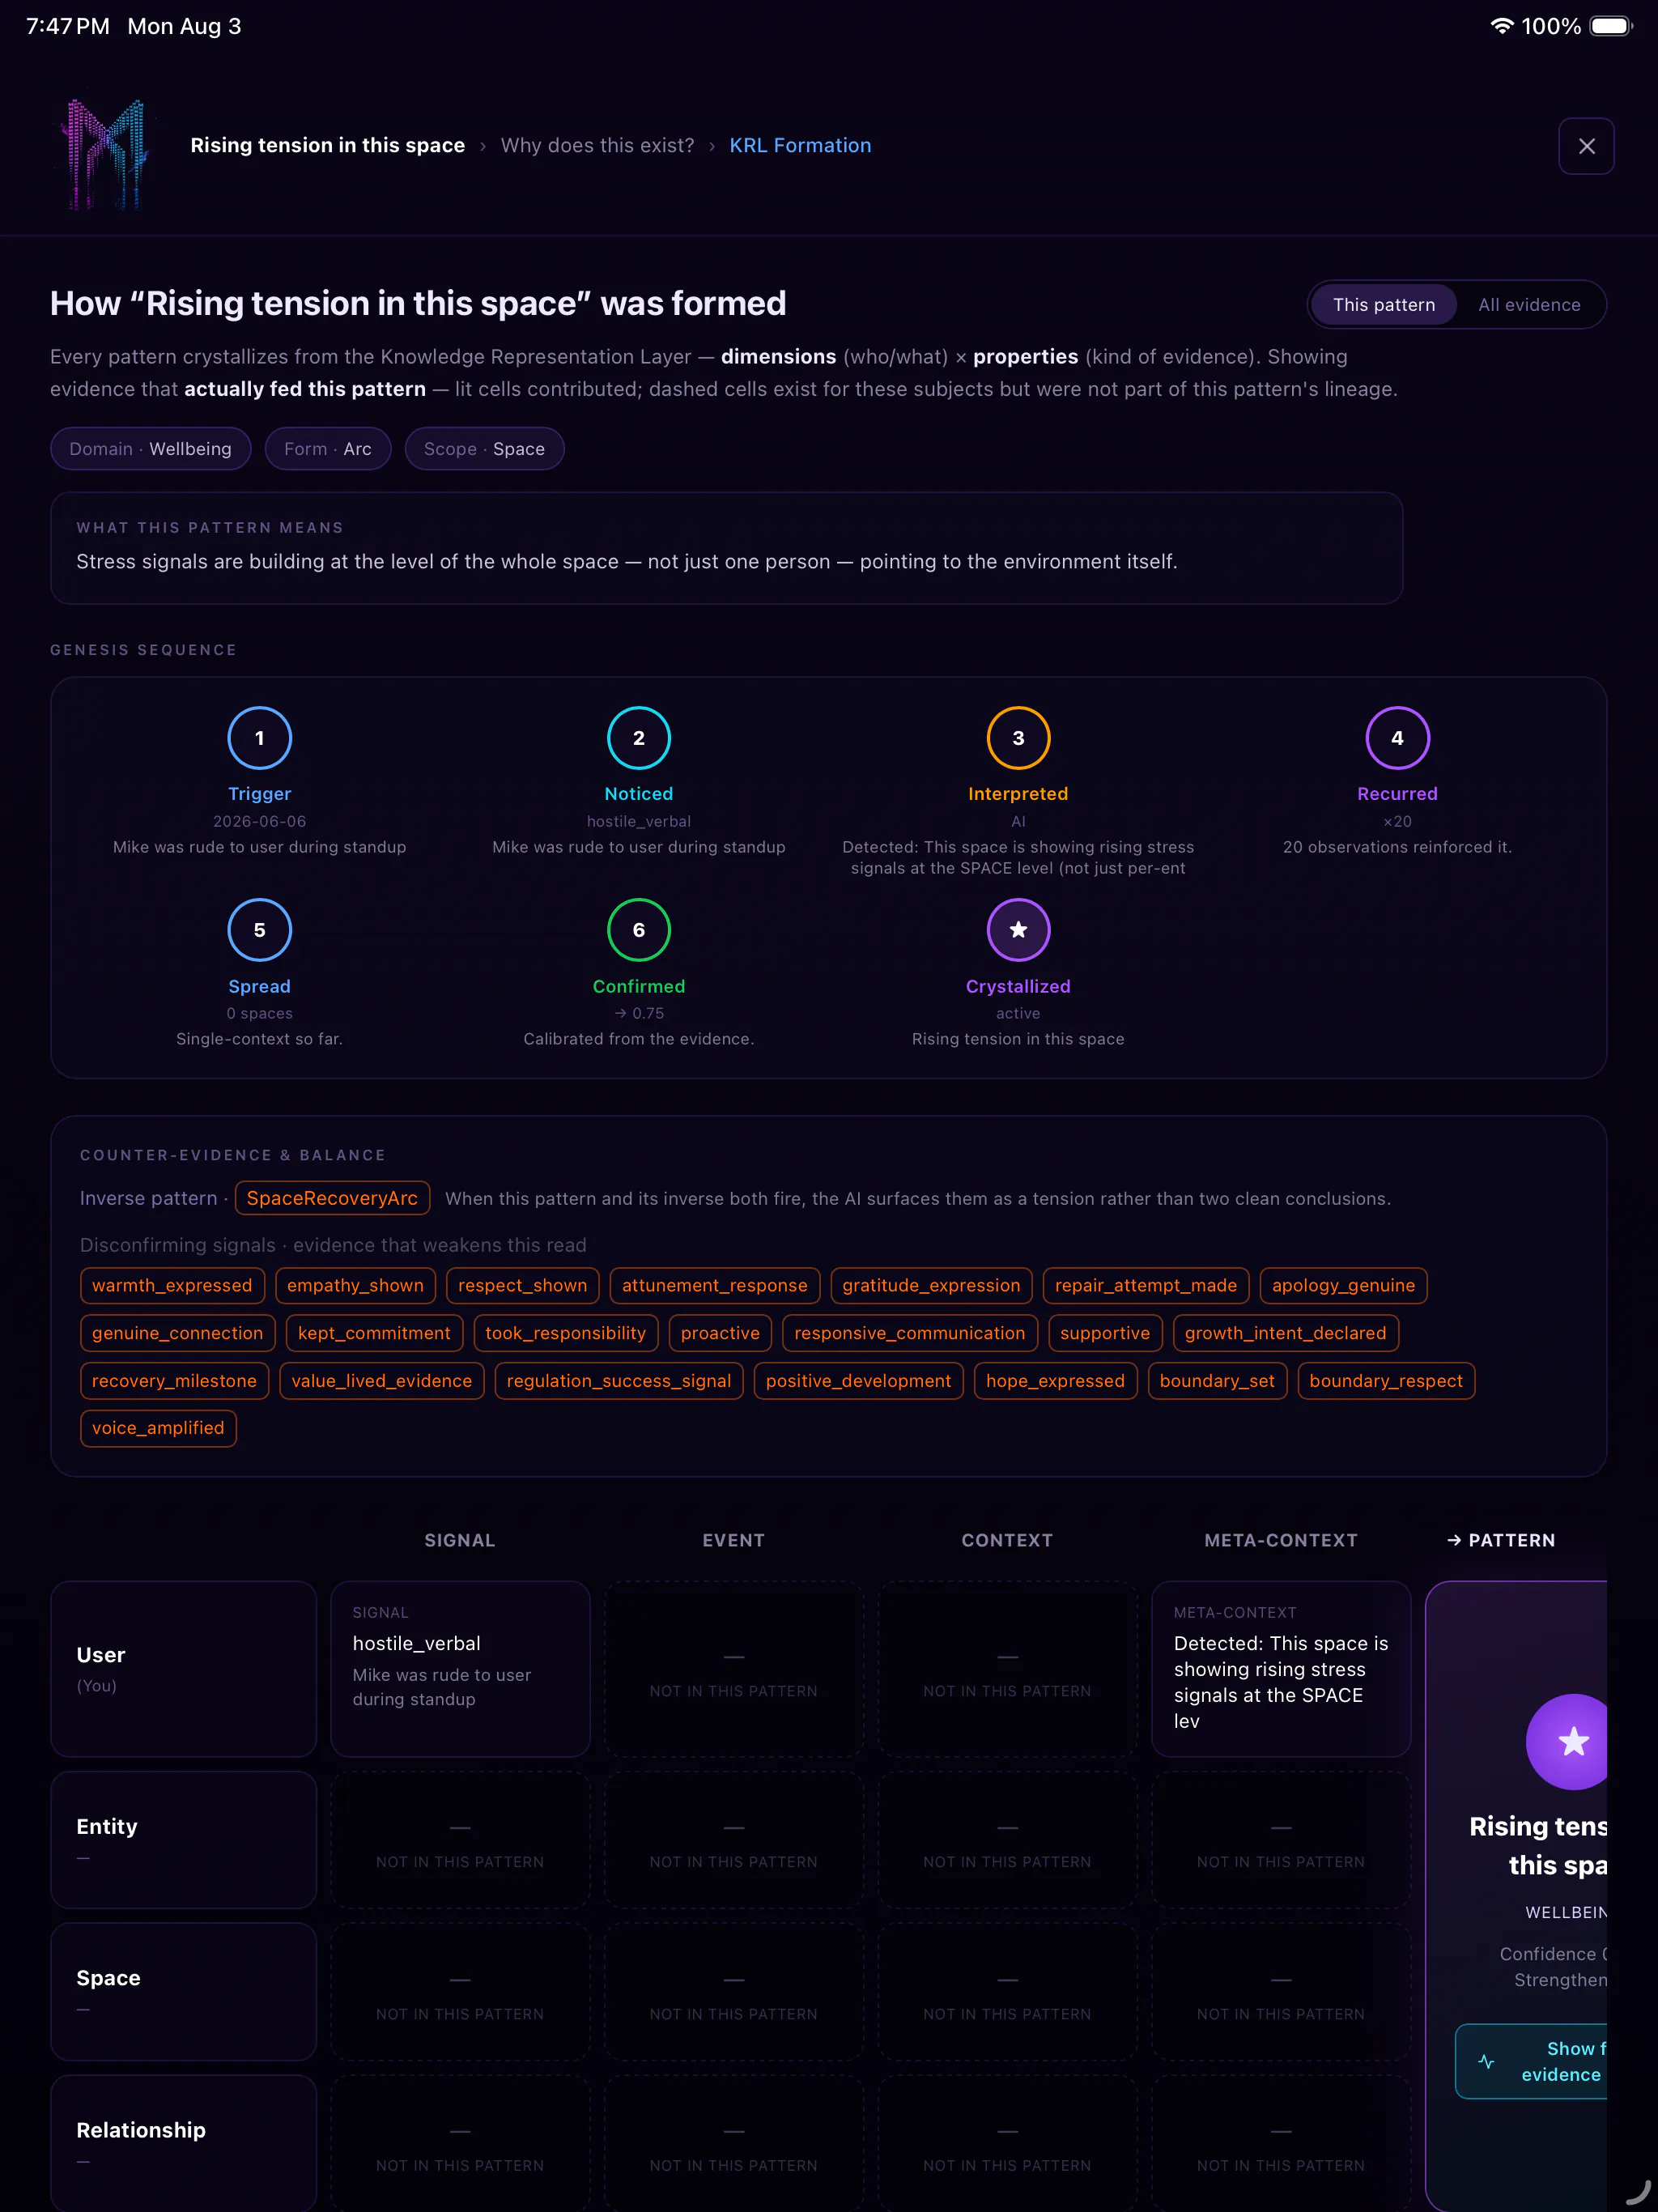The height and width of the screenshot is (2212, 1658).
Task: Select the Interpreted step 3 circle
Action: 1018,738
